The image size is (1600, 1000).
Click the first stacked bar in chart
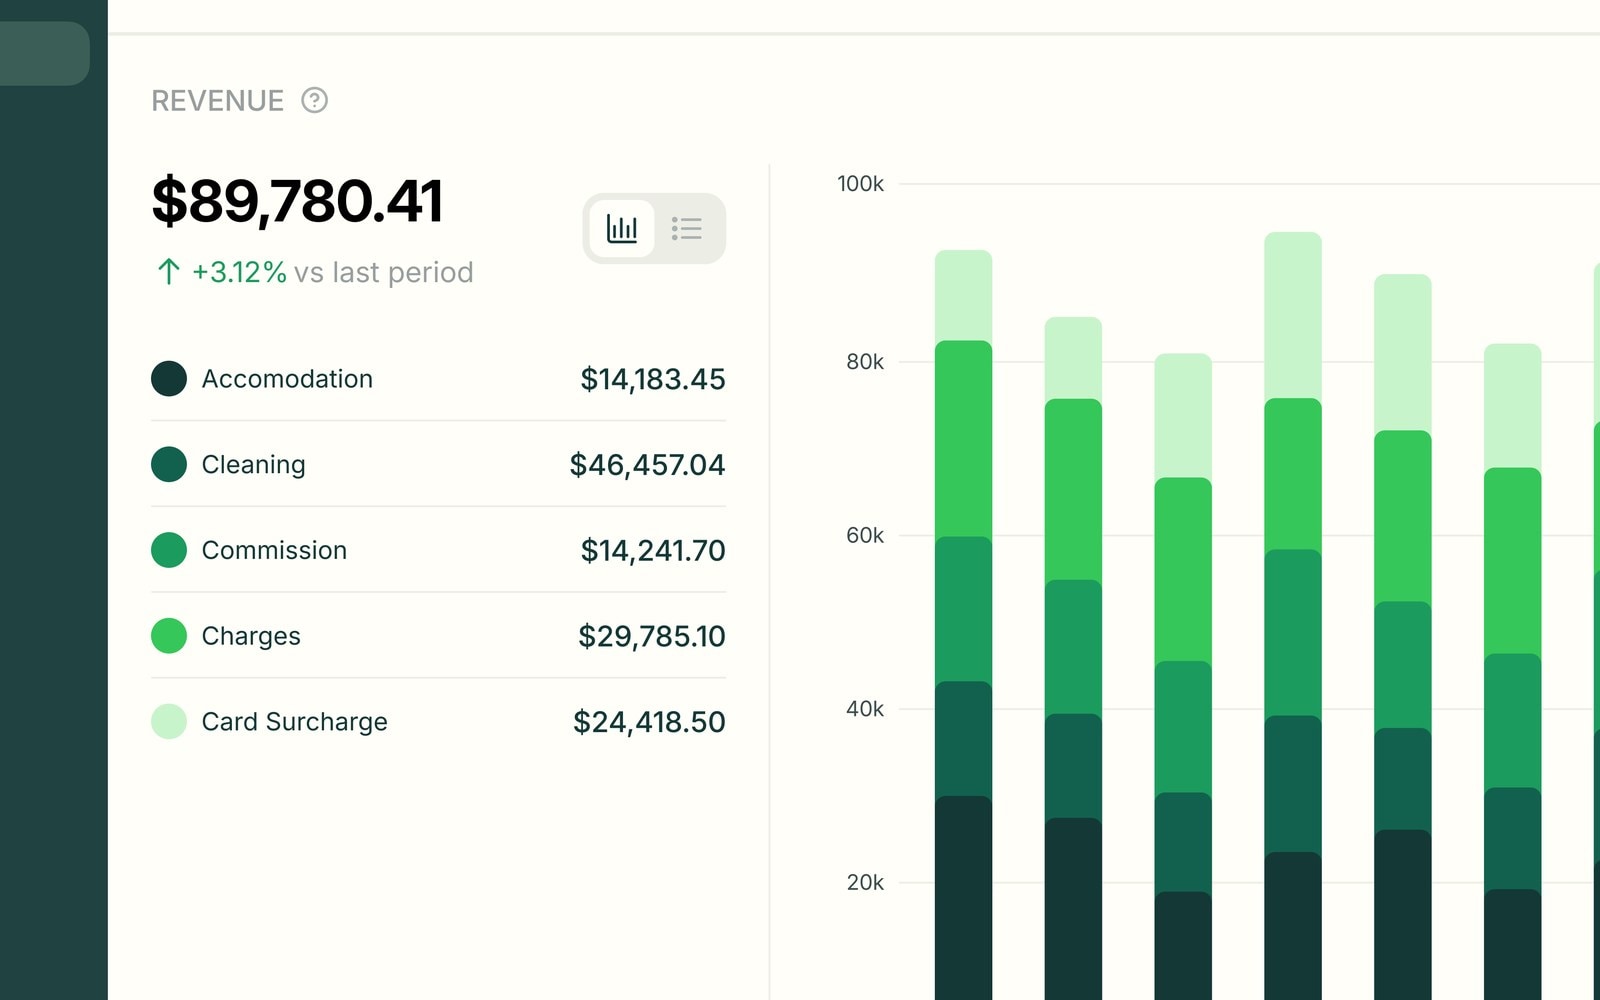(x=963, y=625)
